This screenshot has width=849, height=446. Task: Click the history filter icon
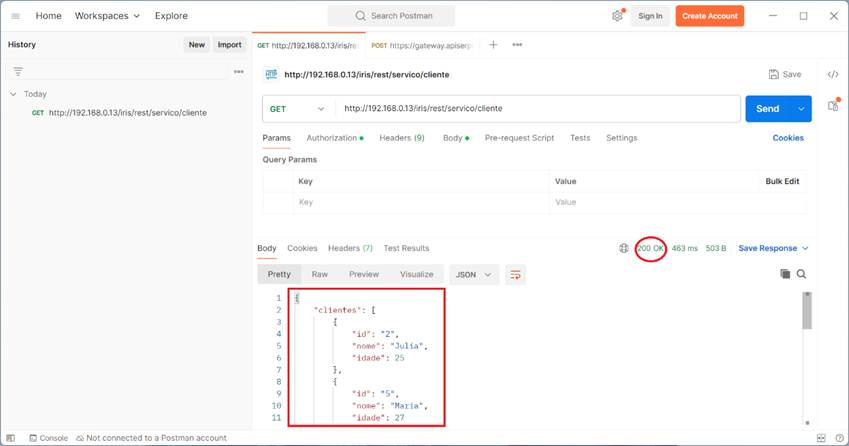(x=18, y=72)
